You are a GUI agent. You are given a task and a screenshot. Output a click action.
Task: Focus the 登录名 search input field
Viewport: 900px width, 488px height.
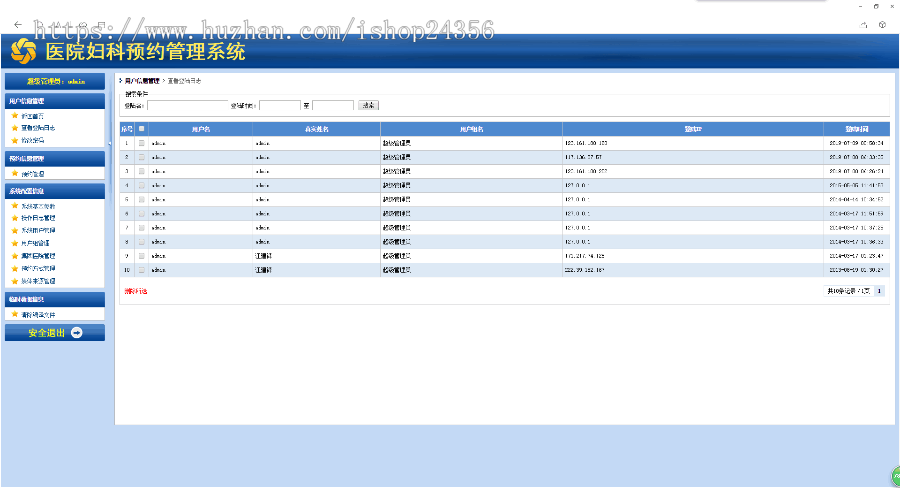pyautogui.click(x=188, y=106)
